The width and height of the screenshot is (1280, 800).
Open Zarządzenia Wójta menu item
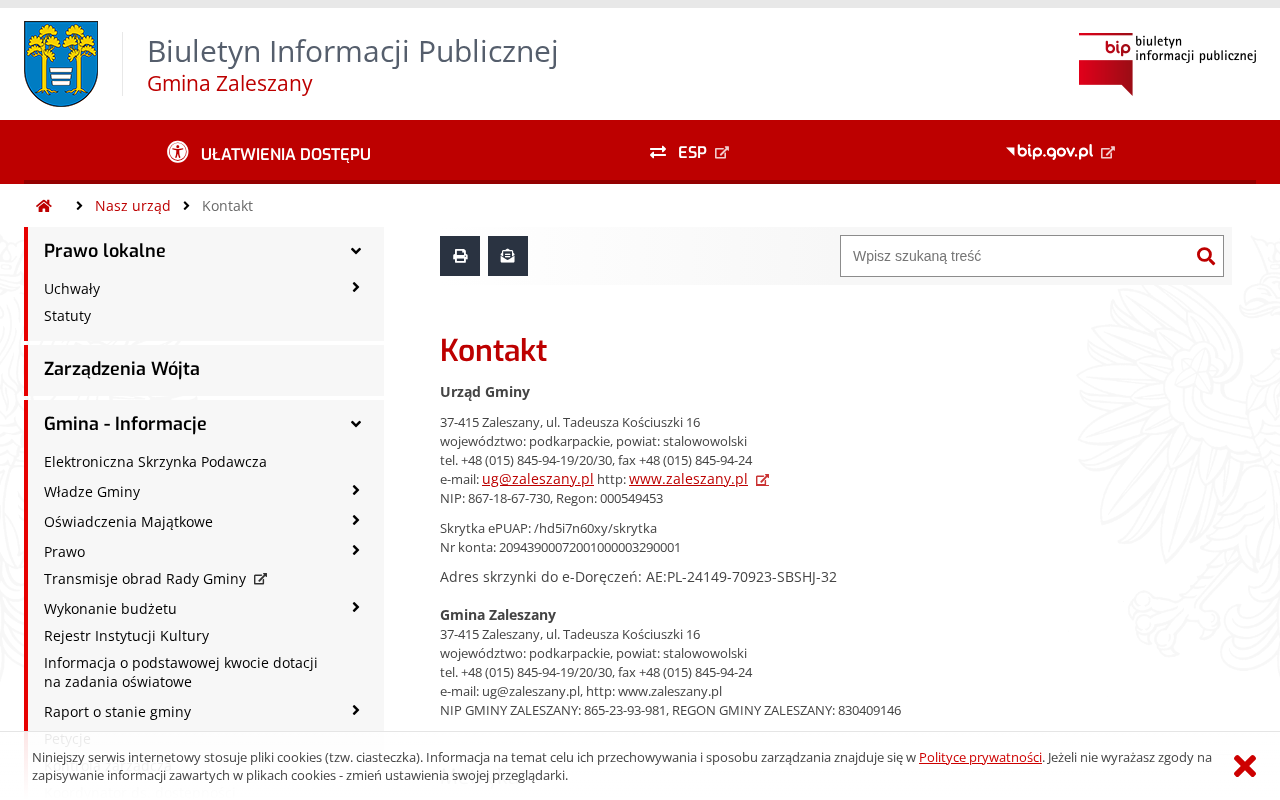pyautogui.click(x=122, y=369)
